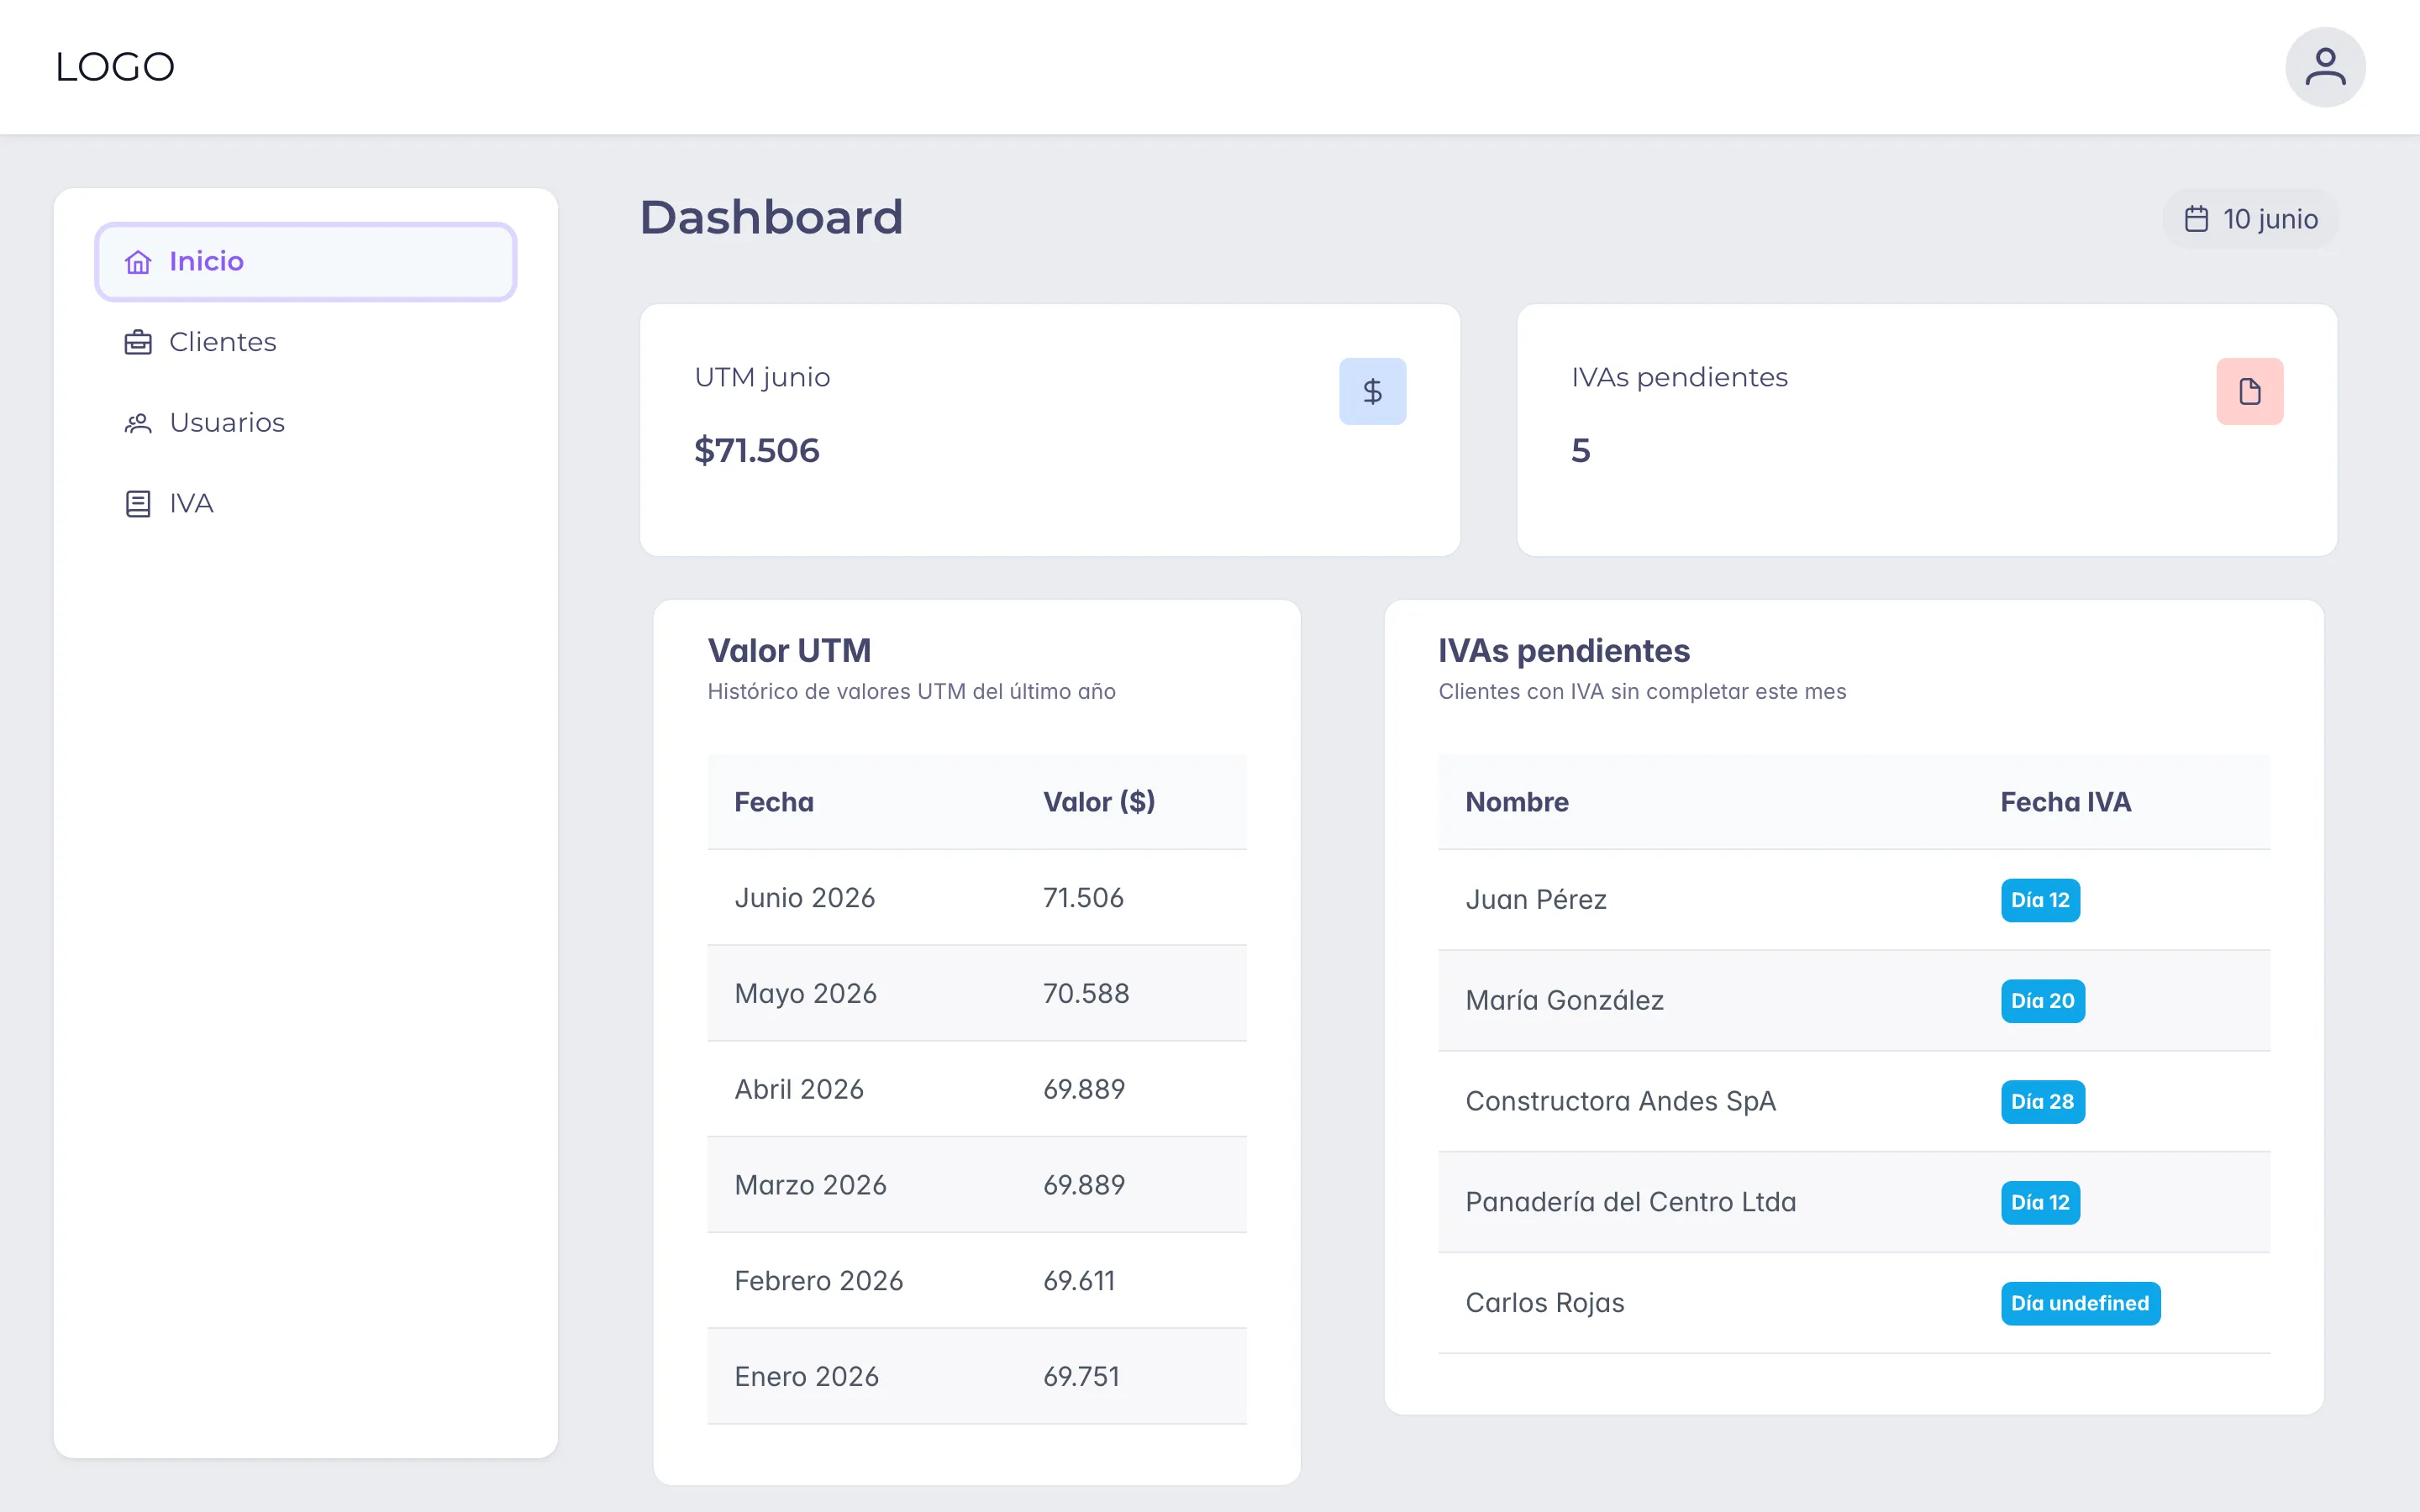The image size is (2420, 1512).
Task: Click Día 12 badge for Juan Pérez
Action: [x=2040, y=900]
